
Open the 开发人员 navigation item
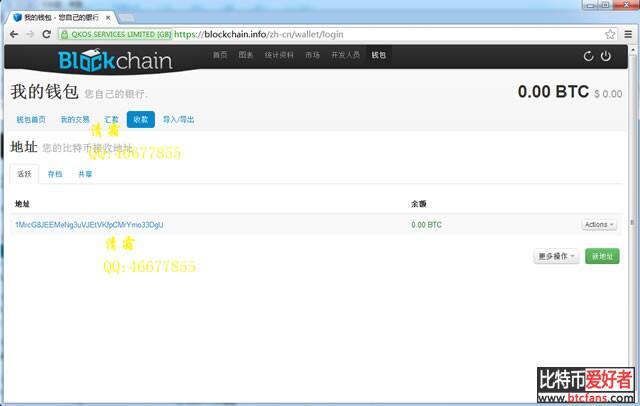346,55
